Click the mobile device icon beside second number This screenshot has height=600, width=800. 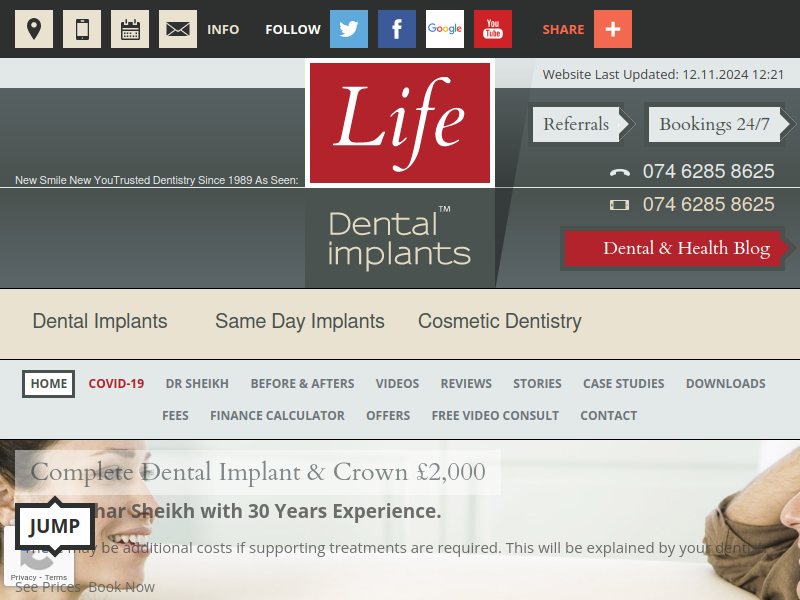(619, 205)
